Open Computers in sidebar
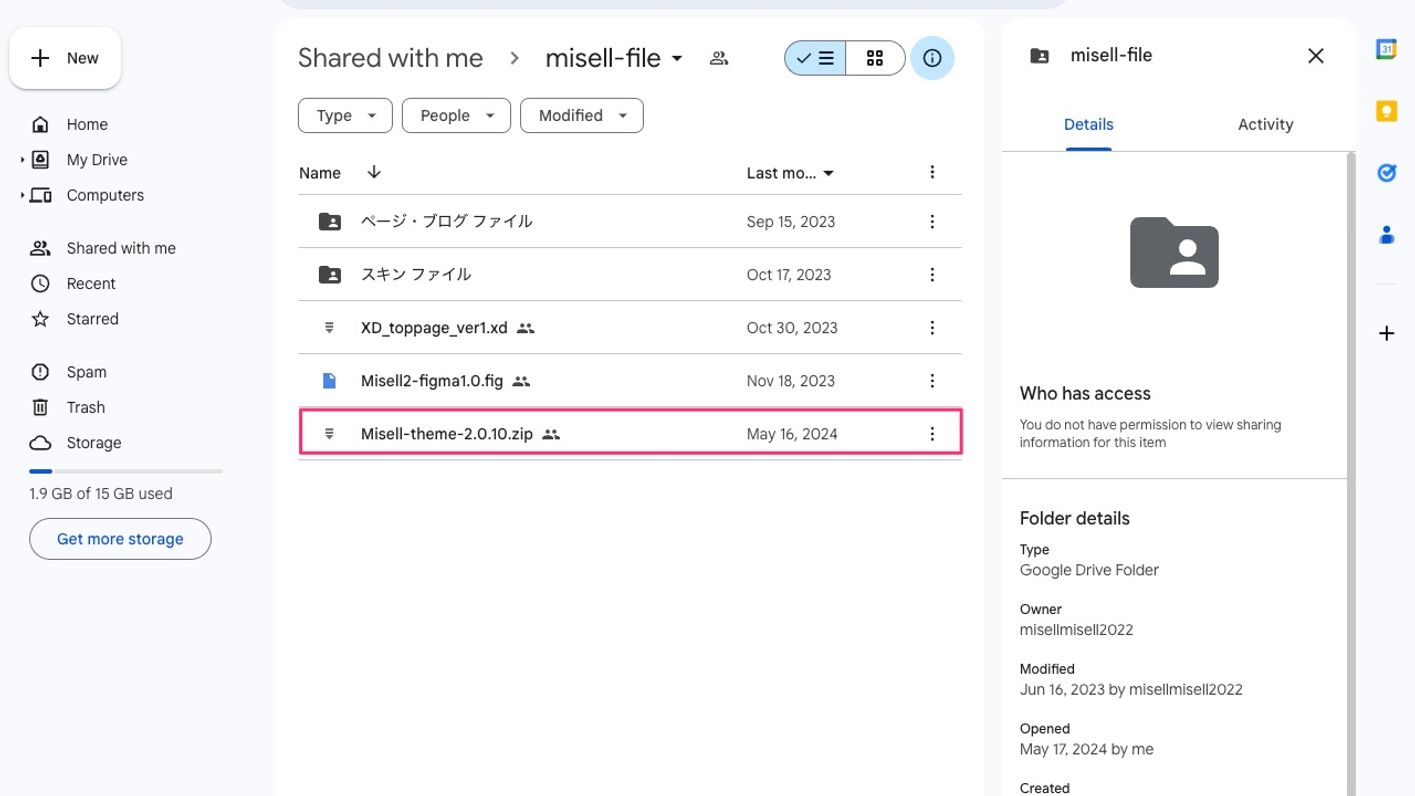This screenshot has height=796, width=1415. pyautogui.click(x=105, y=195)
